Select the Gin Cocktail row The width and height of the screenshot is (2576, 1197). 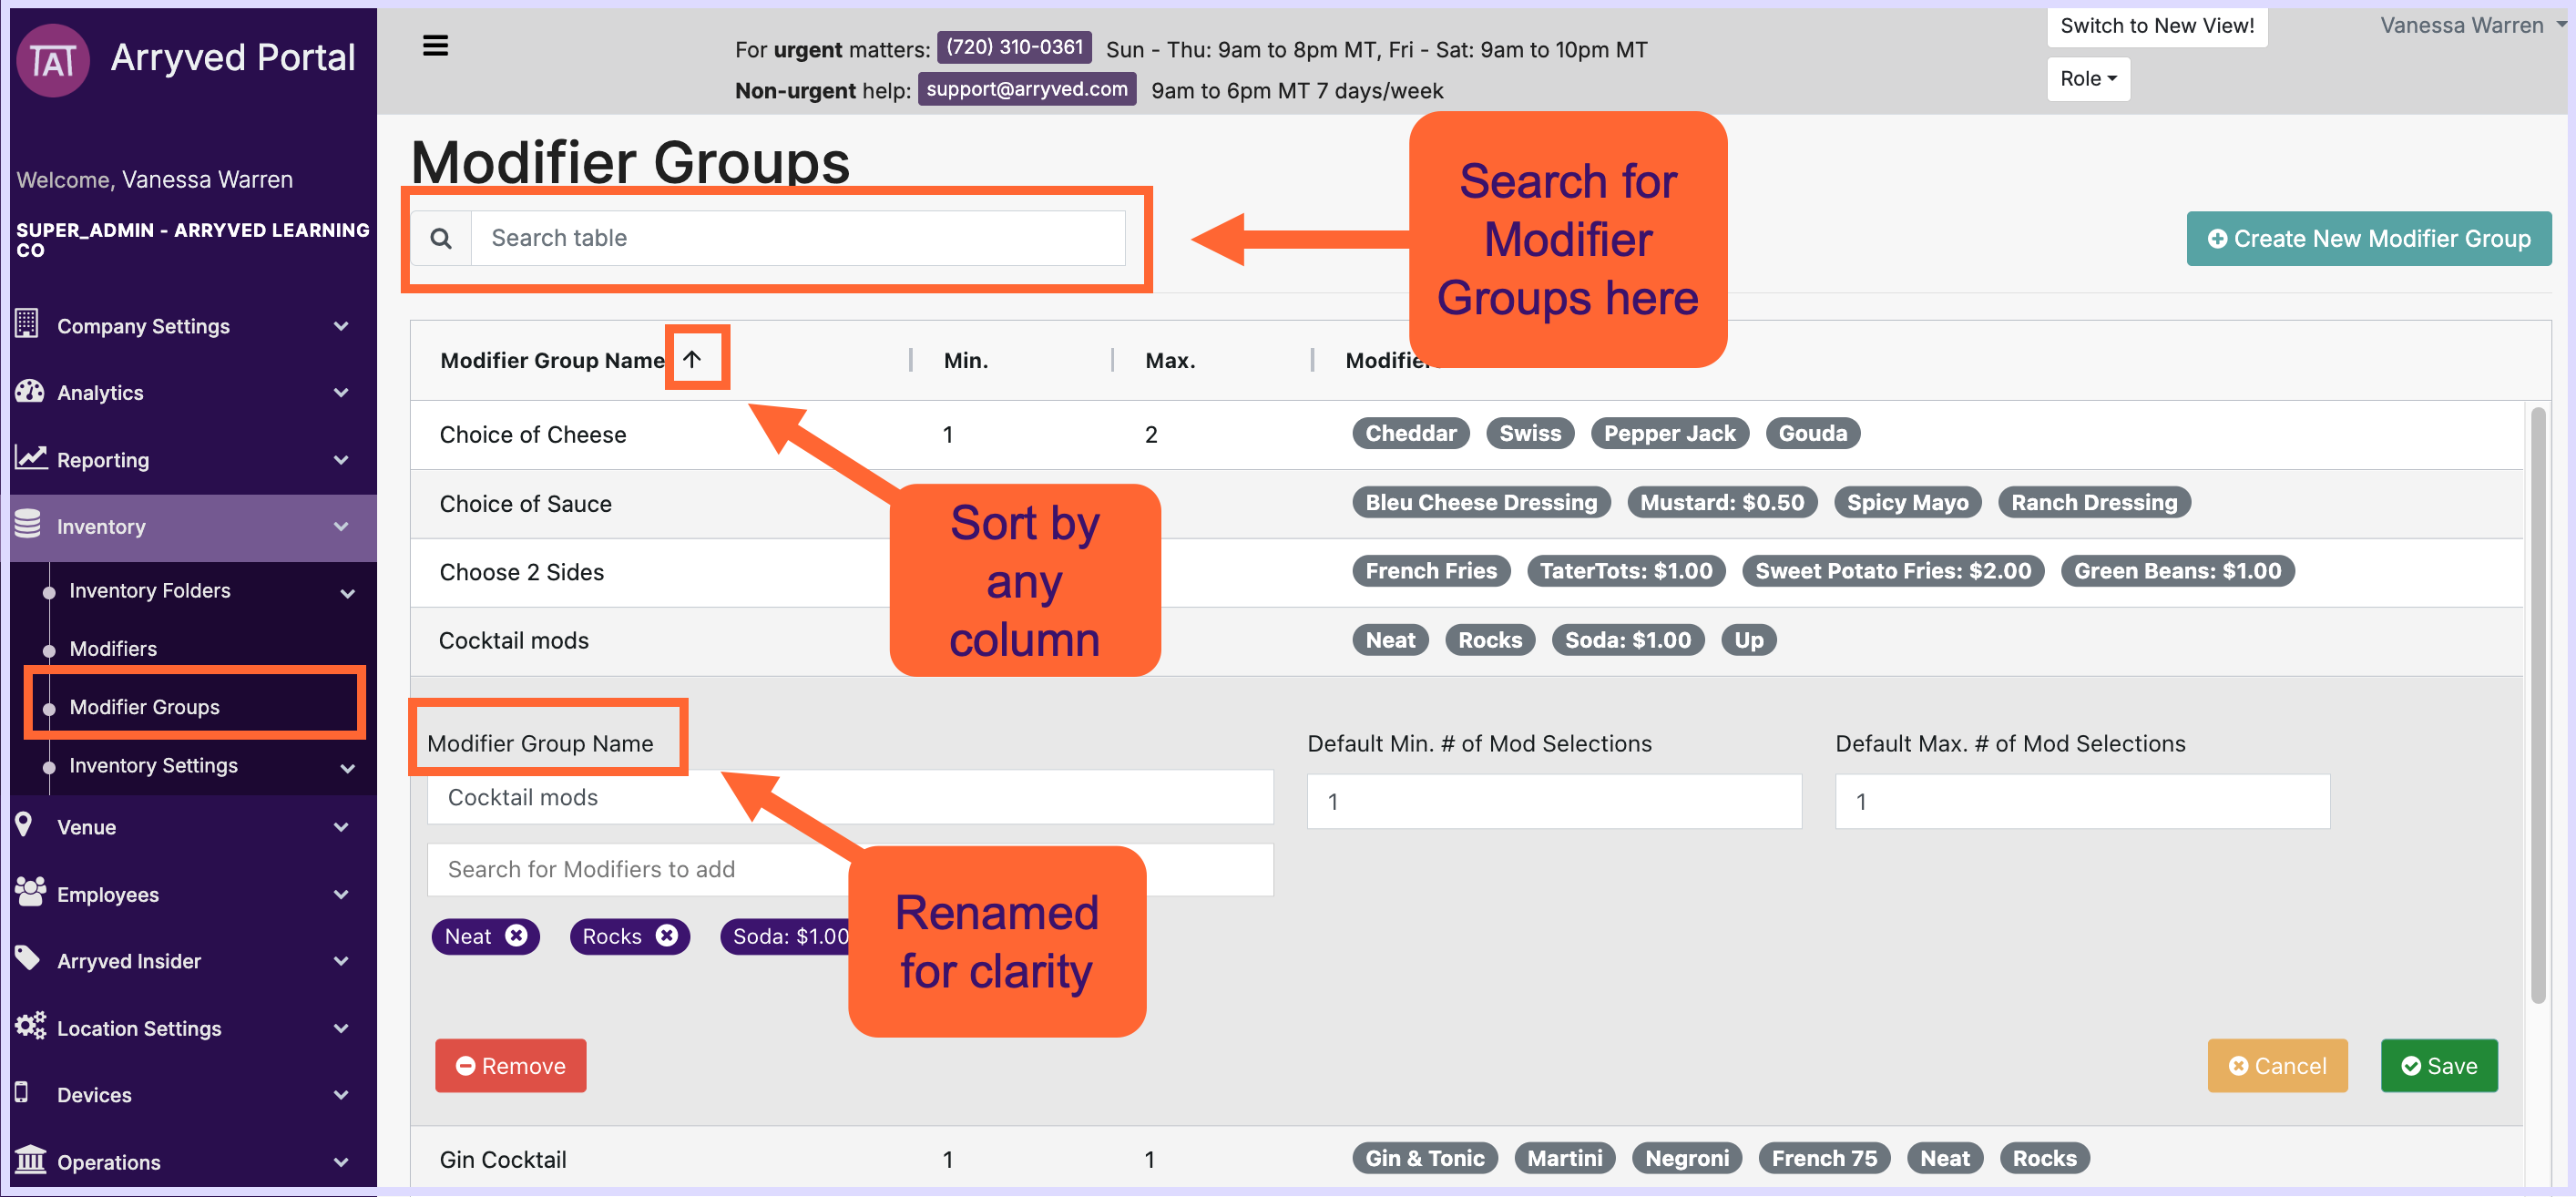coord(1466,1159)
